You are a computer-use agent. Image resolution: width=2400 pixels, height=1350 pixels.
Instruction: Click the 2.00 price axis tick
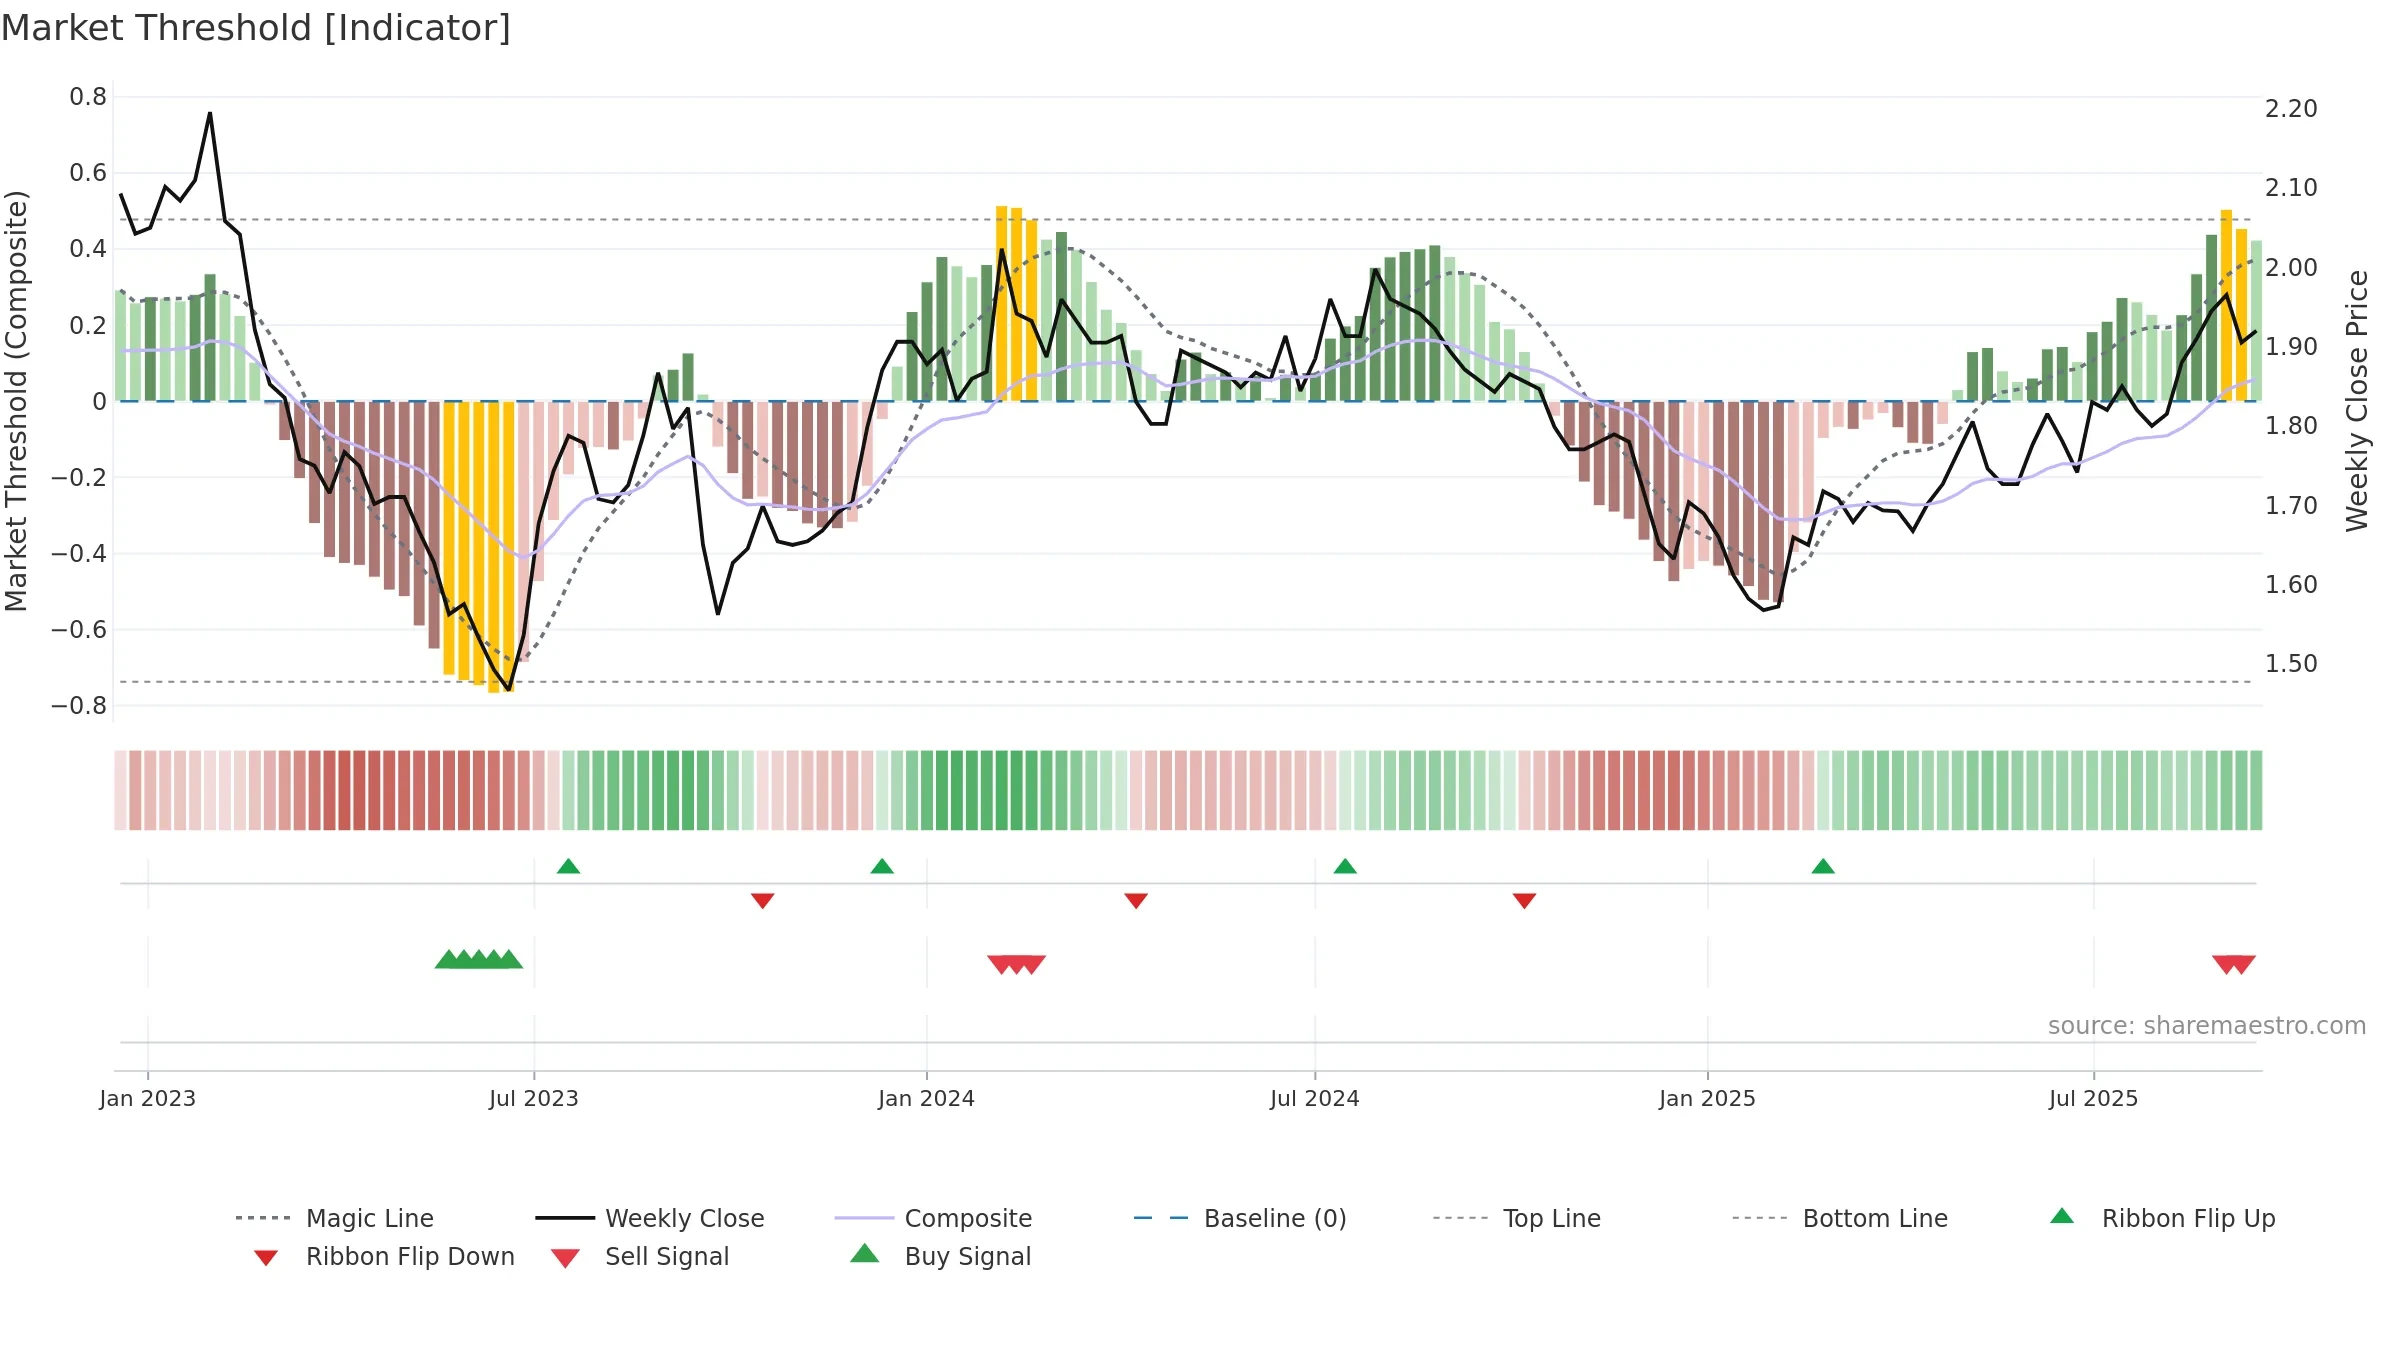coord(2291,268)
